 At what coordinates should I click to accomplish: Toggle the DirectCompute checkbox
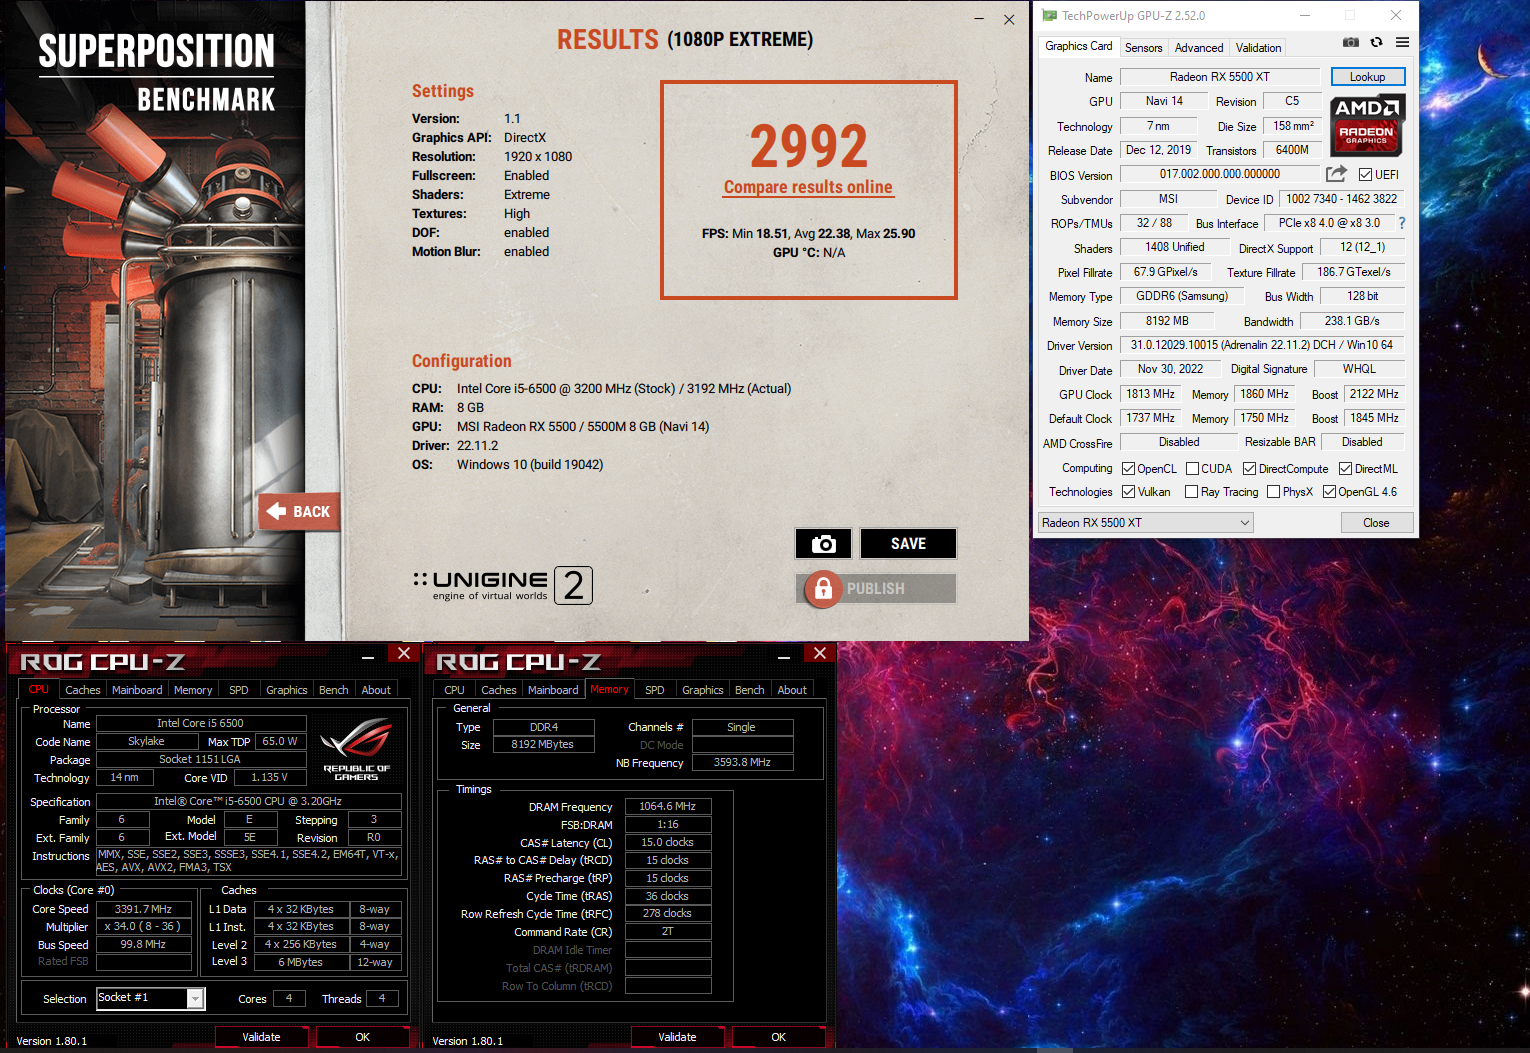1249,469
